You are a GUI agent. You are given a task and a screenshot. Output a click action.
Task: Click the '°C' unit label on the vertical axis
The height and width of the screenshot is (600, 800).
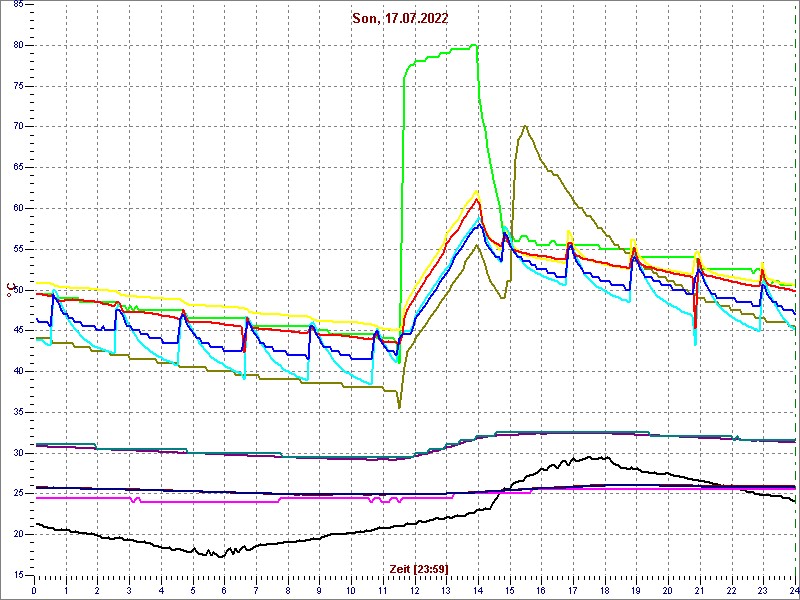(9, 291)
